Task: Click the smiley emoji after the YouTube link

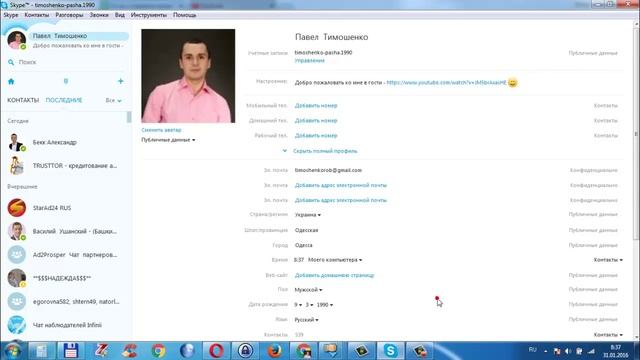Action: coord(513,82)
